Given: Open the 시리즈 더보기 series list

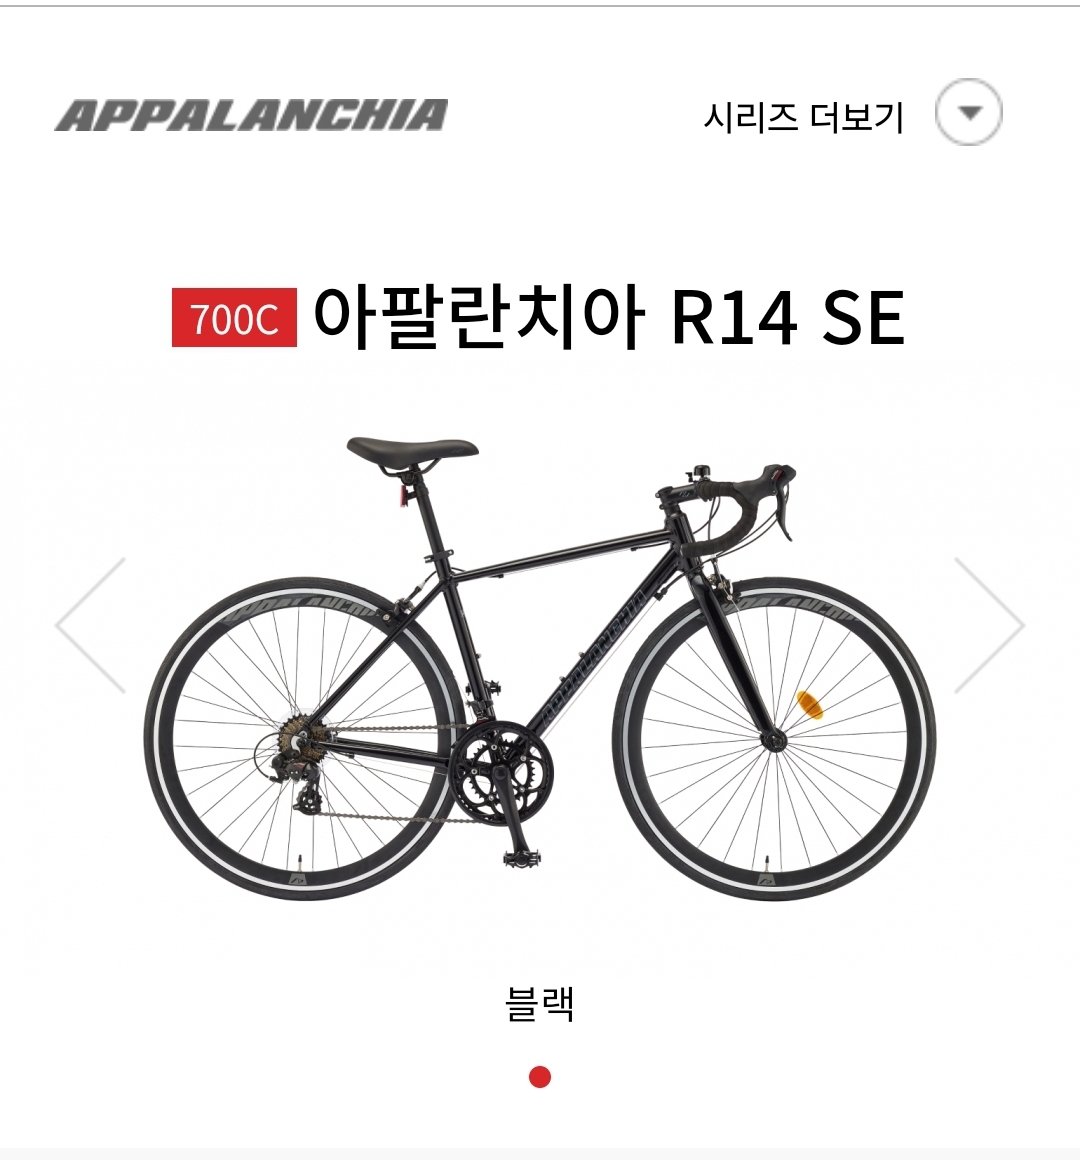Looking at the screenshot, I should pos(803,117).
